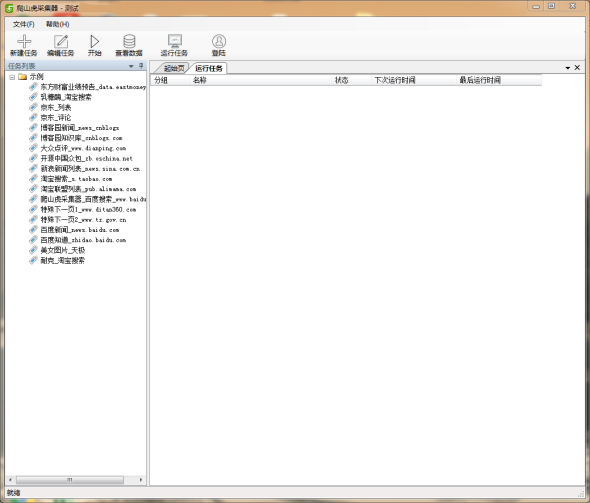The height and width of the screenshot is (503, 590).
Task: Open the 帮助(H) menu
Action: (58, 24)
